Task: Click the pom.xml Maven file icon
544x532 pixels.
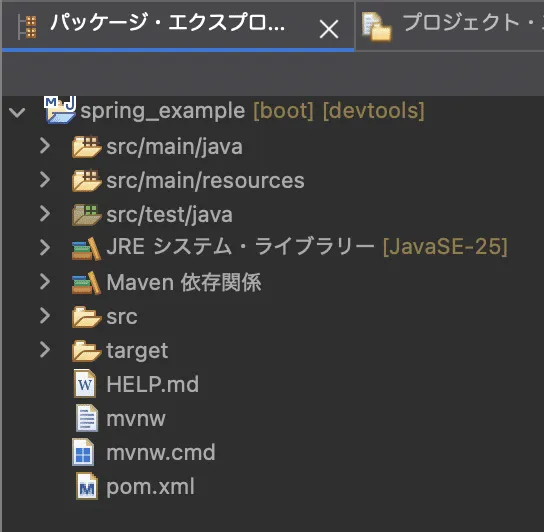Action: pos(86,487)
